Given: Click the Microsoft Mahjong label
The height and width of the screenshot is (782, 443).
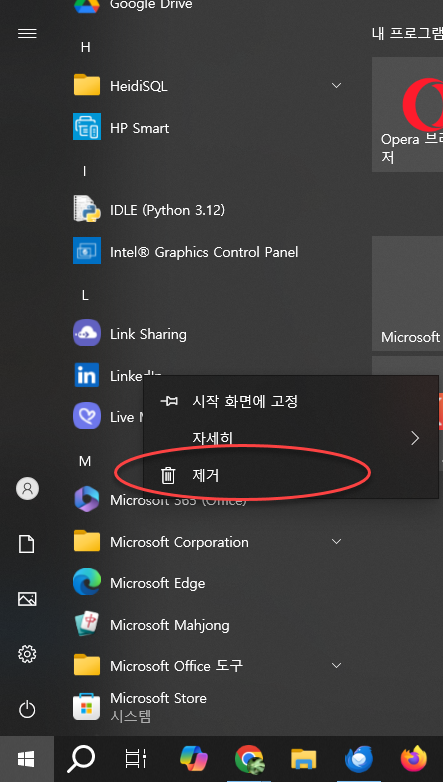Looking at the screenshot, I should click(x=170, y=625).
